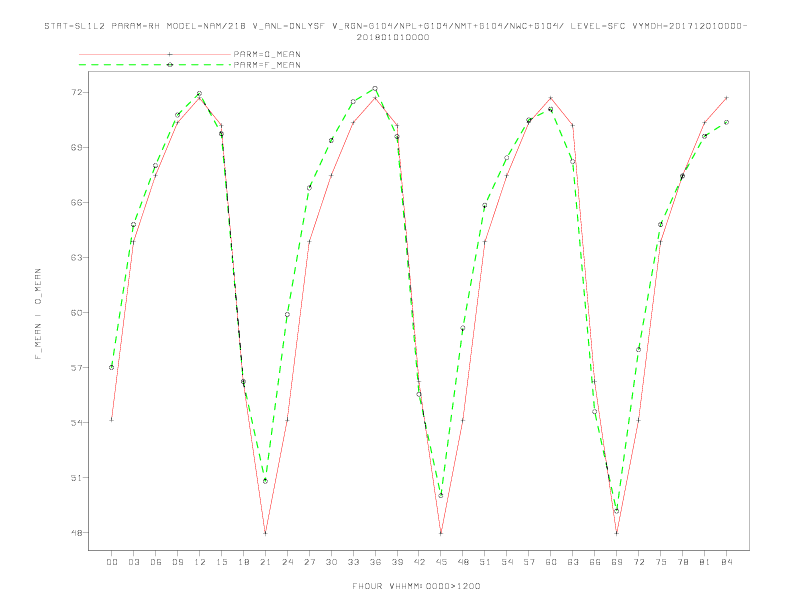Screen dimensions: 792x612
Task: Click the x-axis tick label 00
Action: click(112, 562)
